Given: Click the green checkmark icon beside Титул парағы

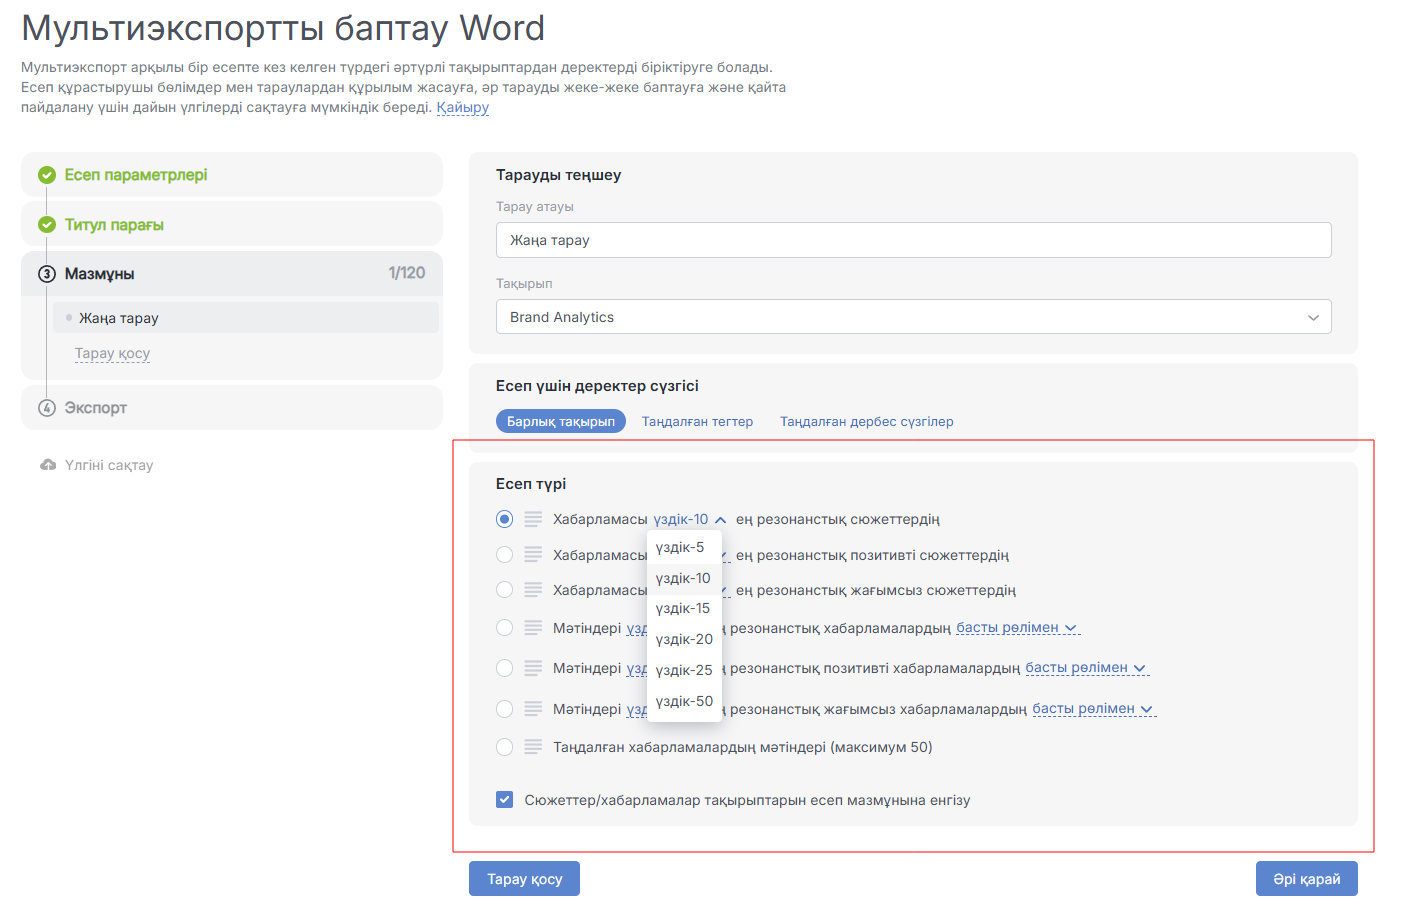Looking at the screenshot, I should (x=47, y=225).
